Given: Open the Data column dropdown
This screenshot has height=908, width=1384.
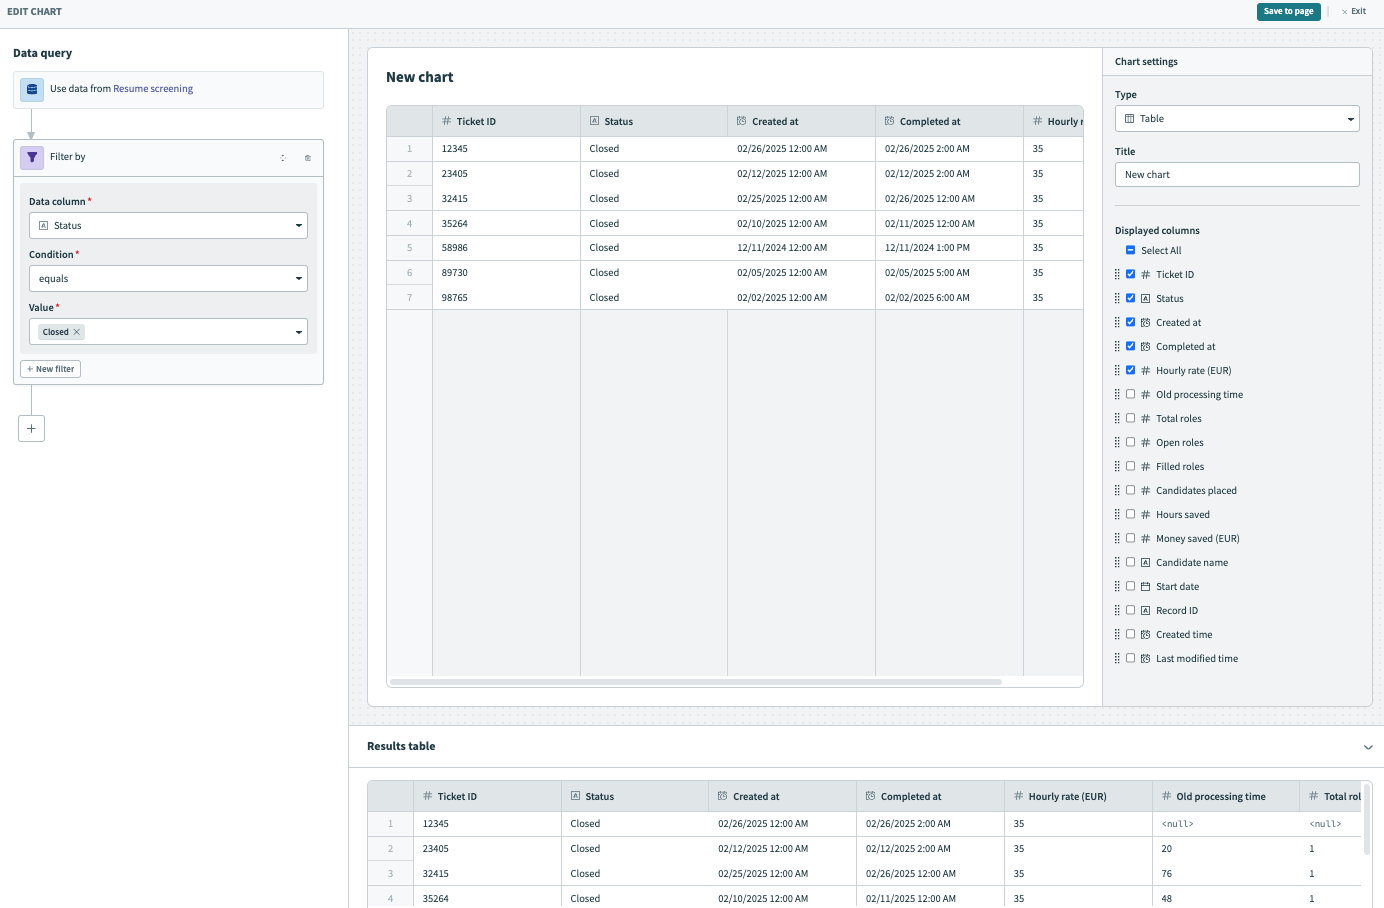Looking at the screenshot, I should pyautogui.click(x=168, y=226).
